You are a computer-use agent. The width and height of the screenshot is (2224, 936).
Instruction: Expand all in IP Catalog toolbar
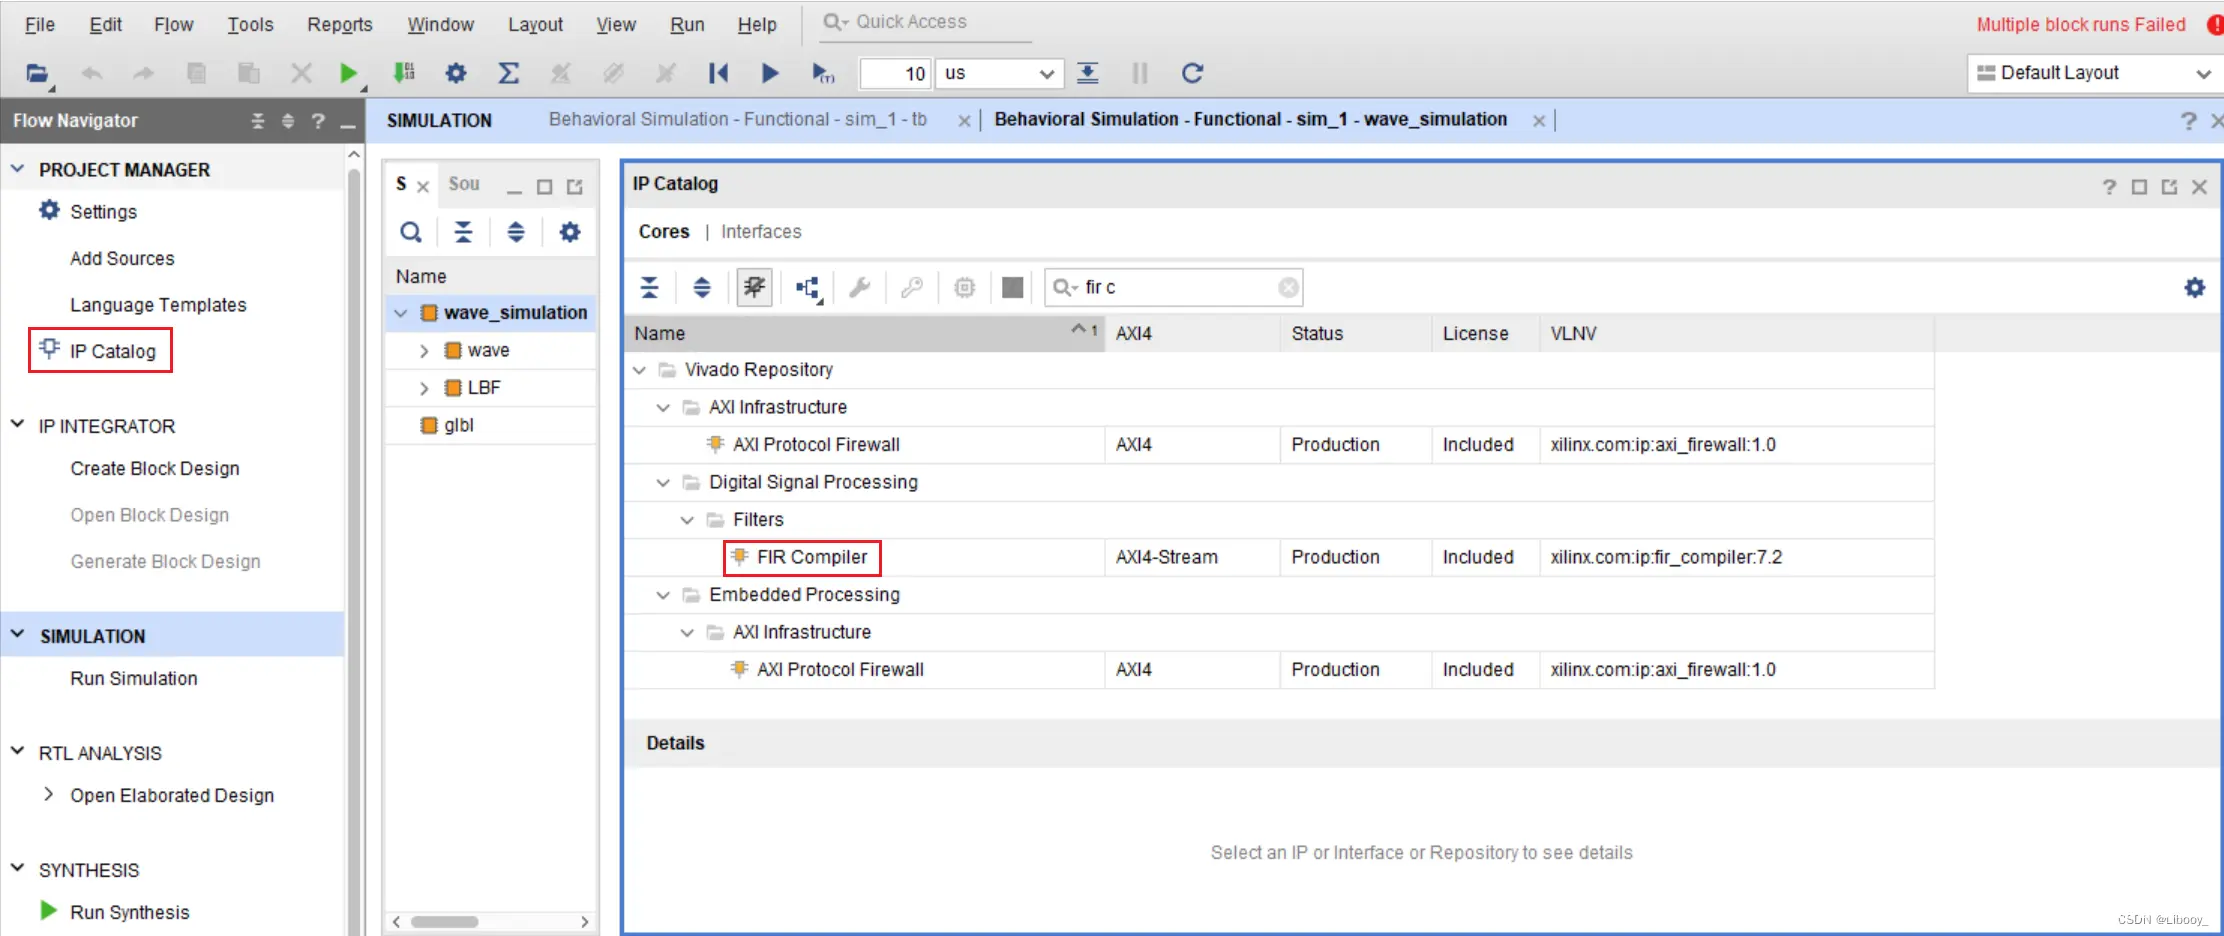(702, 288)
